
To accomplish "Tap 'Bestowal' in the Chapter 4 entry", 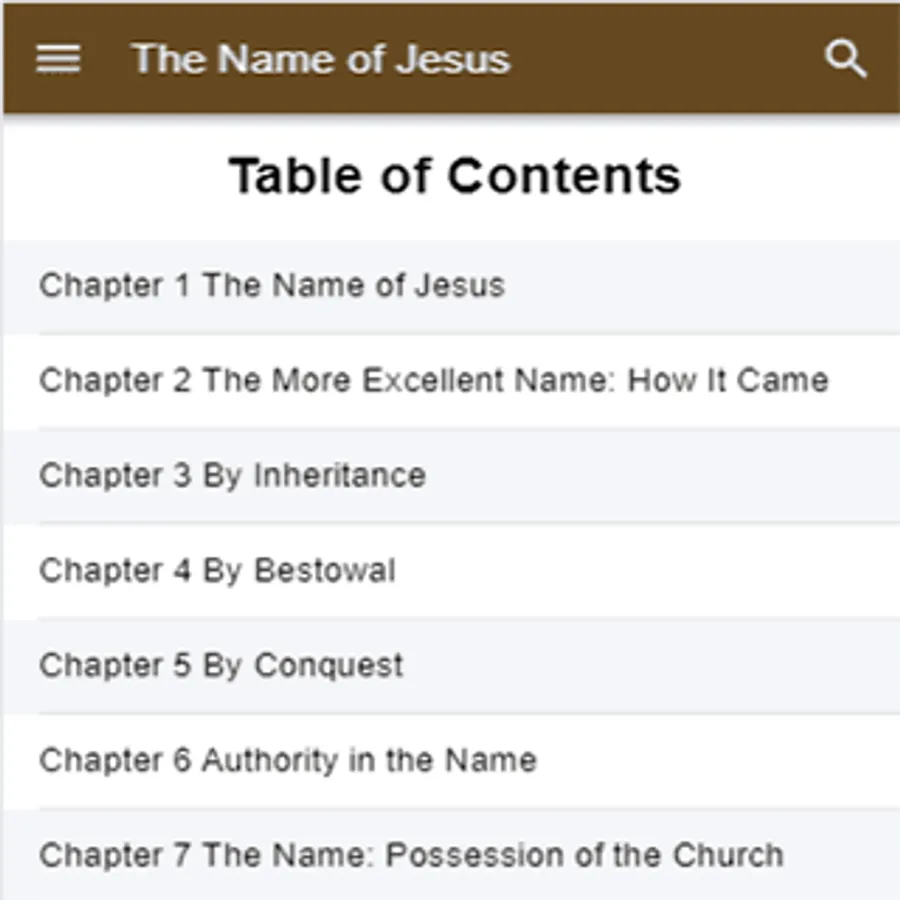I will coord(324,571).
